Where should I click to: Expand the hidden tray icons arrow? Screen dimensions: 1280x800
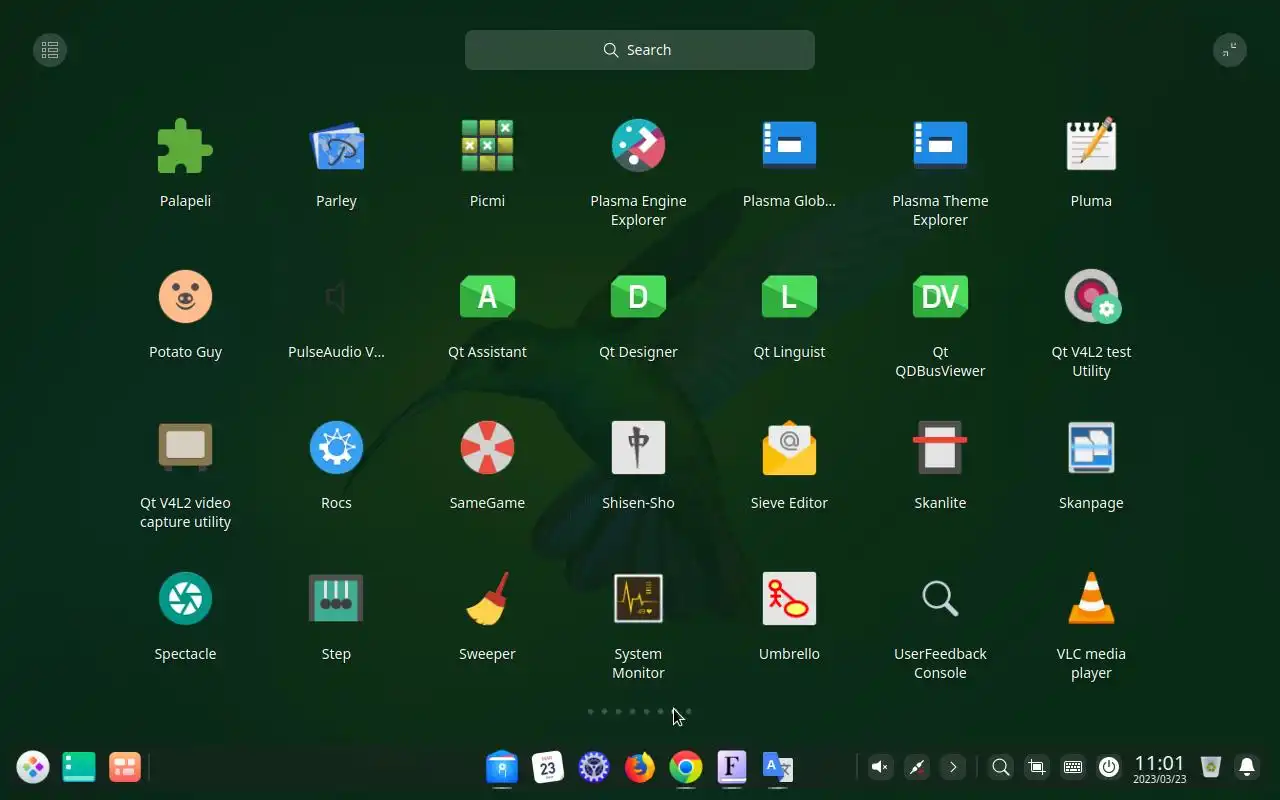[953, 767]
